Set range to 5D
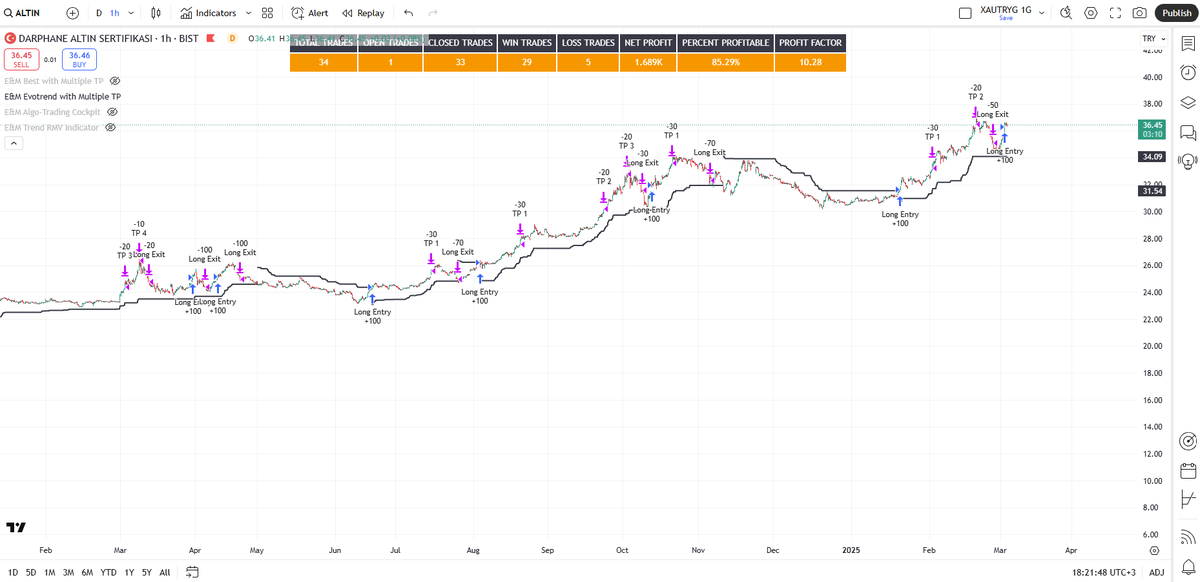The image size is (1200, 582). tap(30, 572)
